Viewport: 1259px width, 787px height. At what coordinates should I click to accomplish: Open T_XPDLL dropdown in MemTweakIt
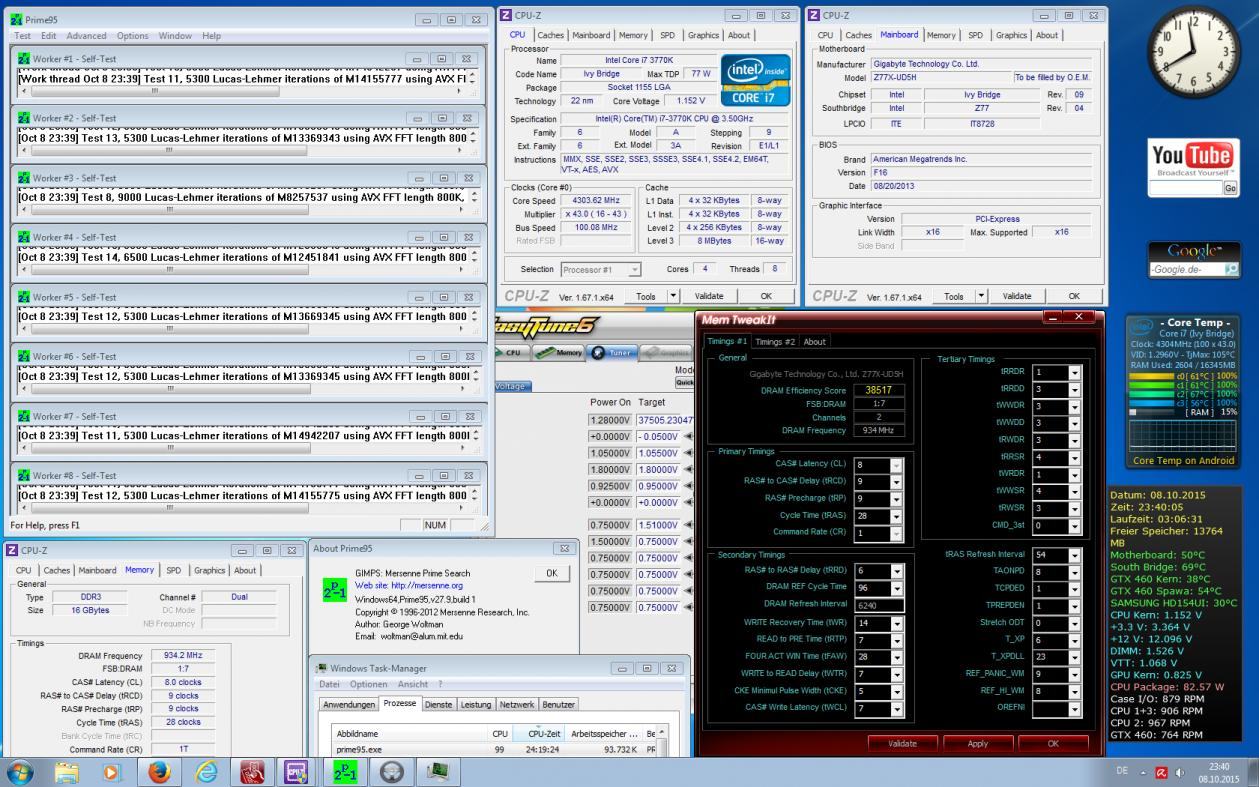1075,657
